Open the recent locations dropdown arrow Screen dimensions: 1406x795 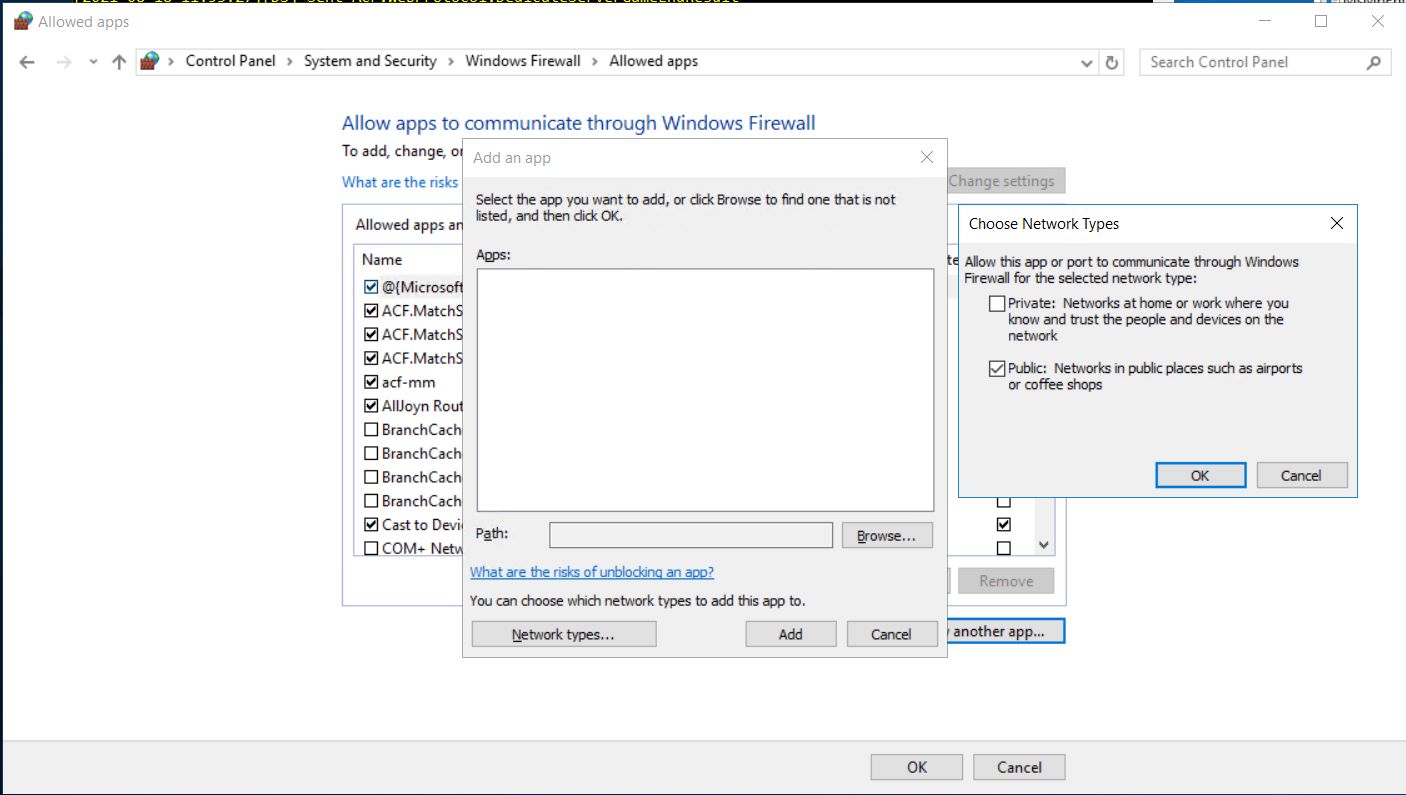pyautogui.click(x=93, y=62)
